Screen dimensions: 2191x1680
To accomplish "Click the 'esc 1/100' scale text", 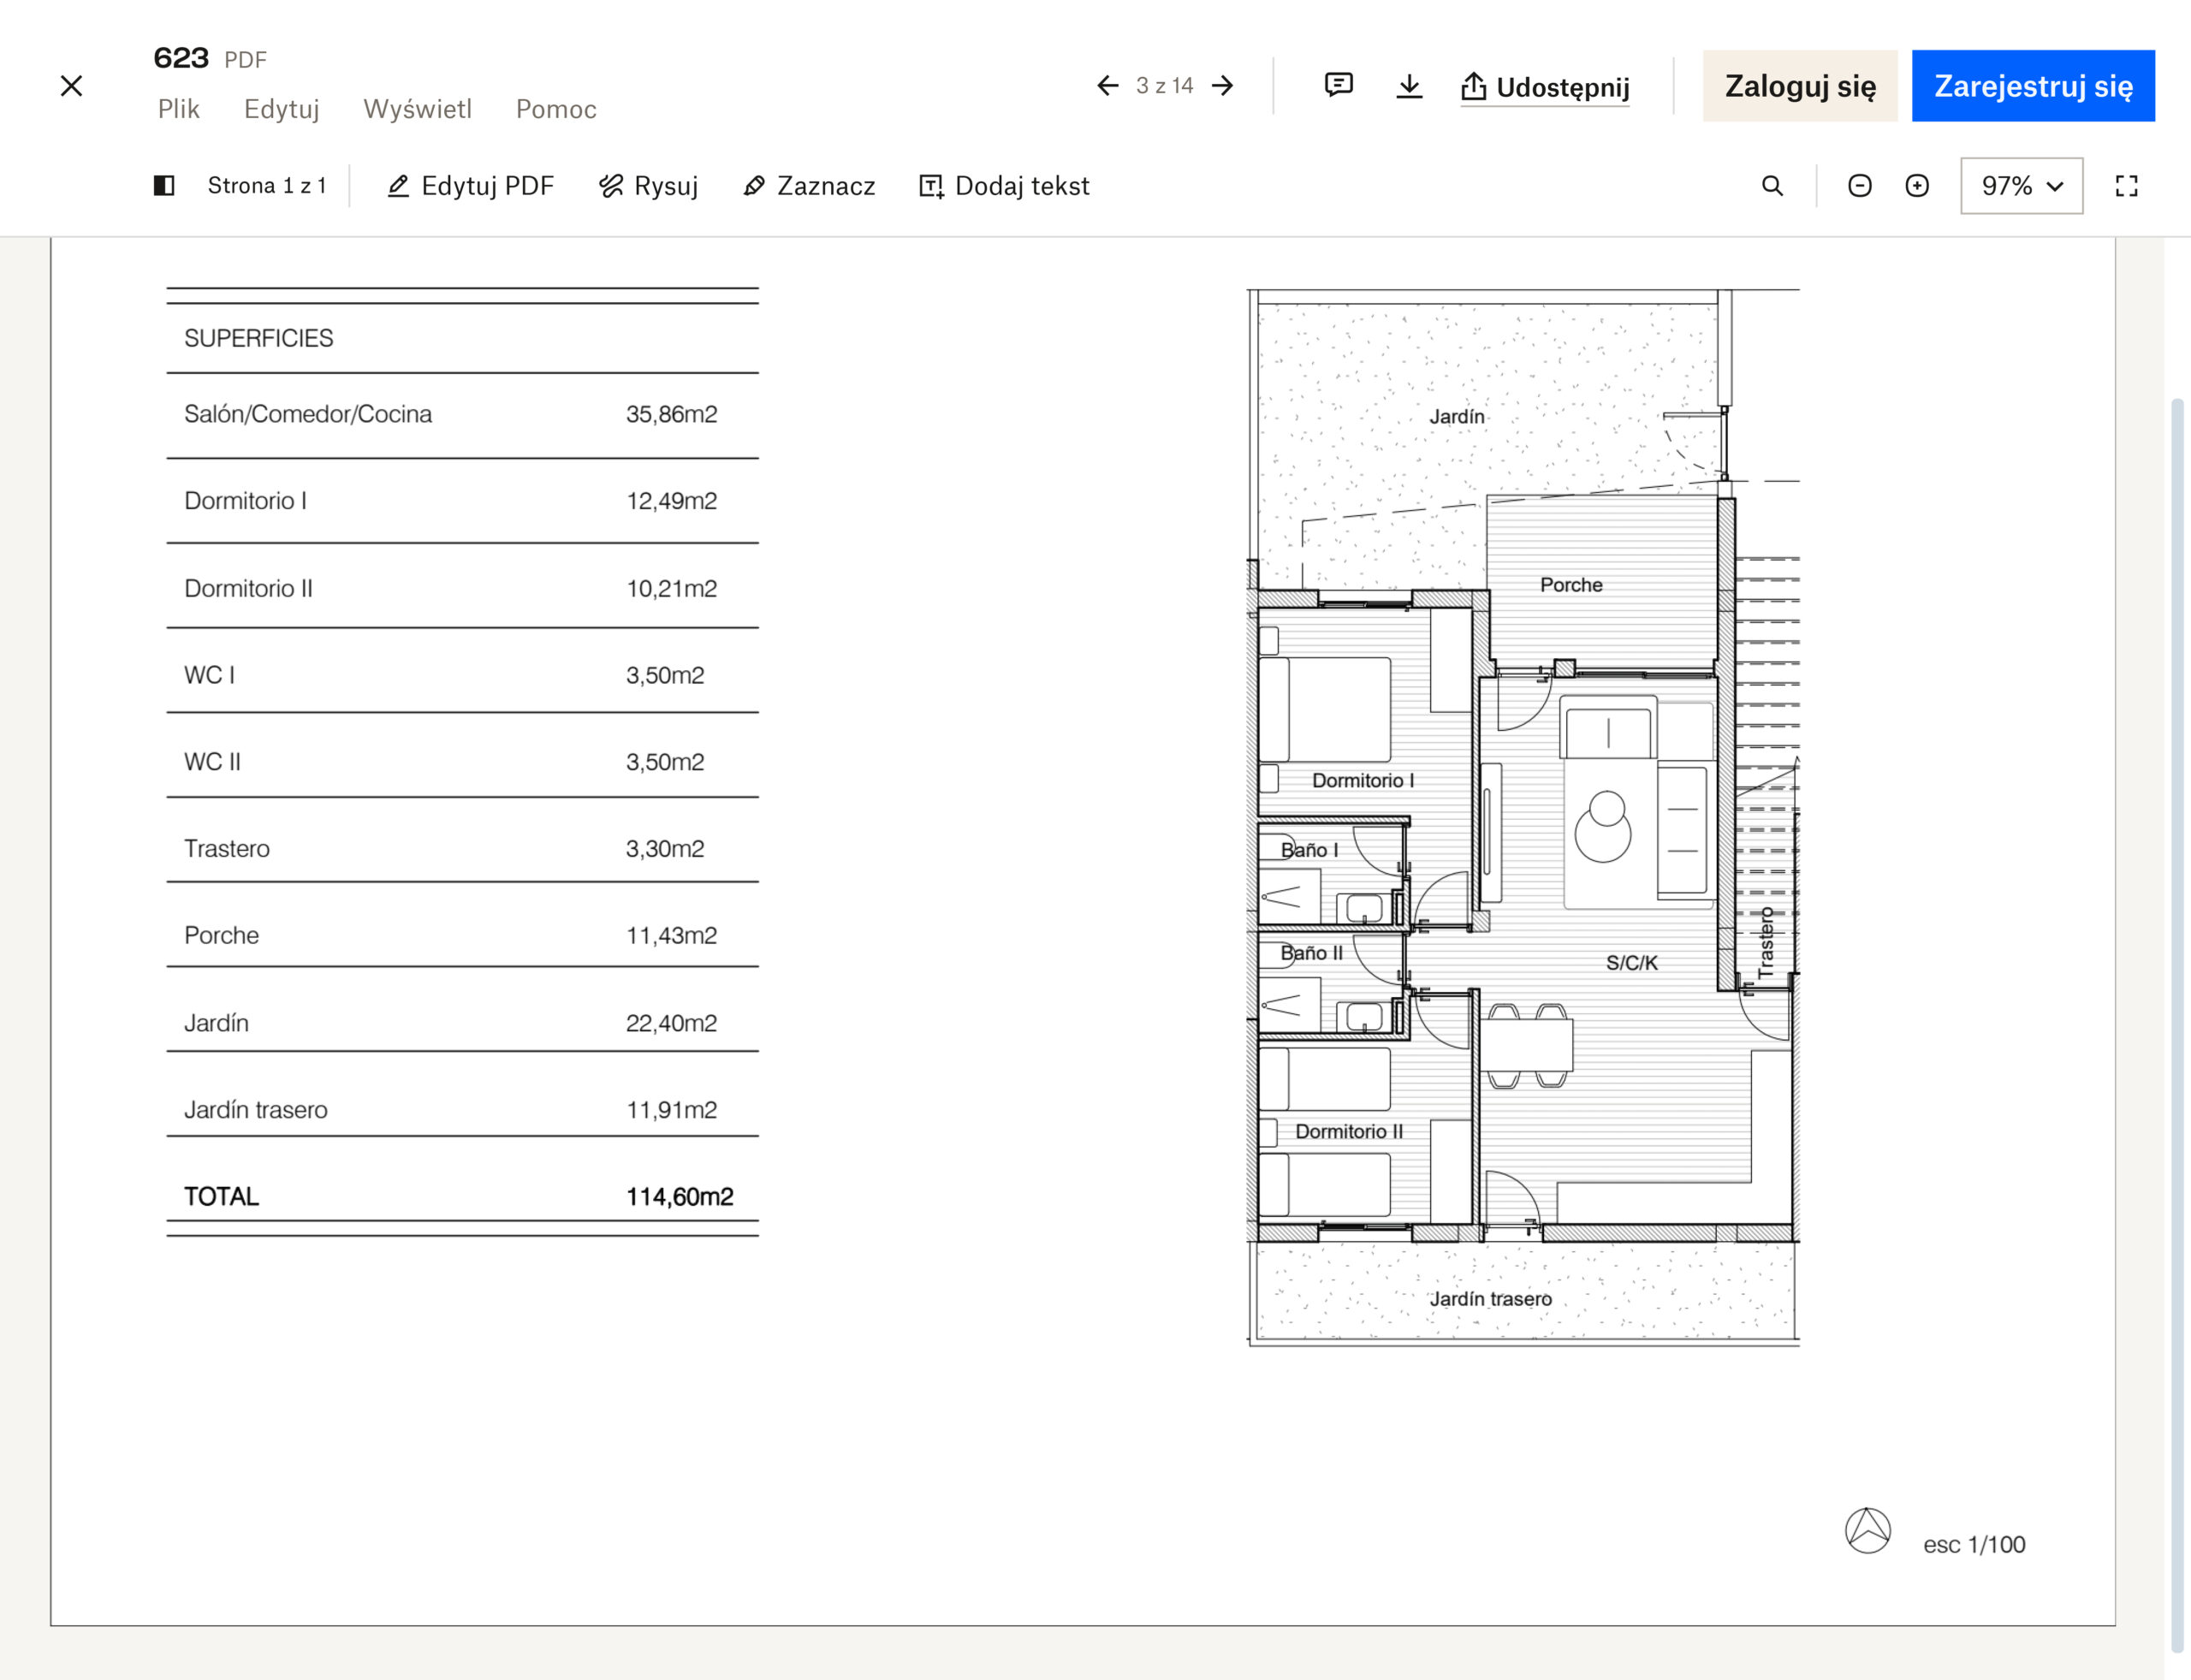I will (1974, 1545).
